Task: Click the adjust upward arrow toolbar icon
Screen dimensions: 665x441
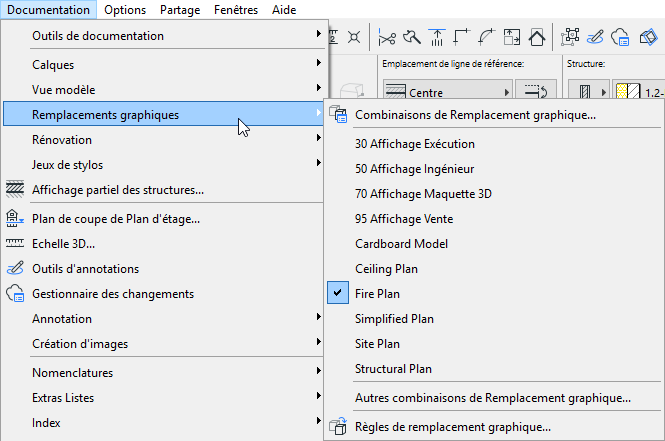Action: point(436,37)
